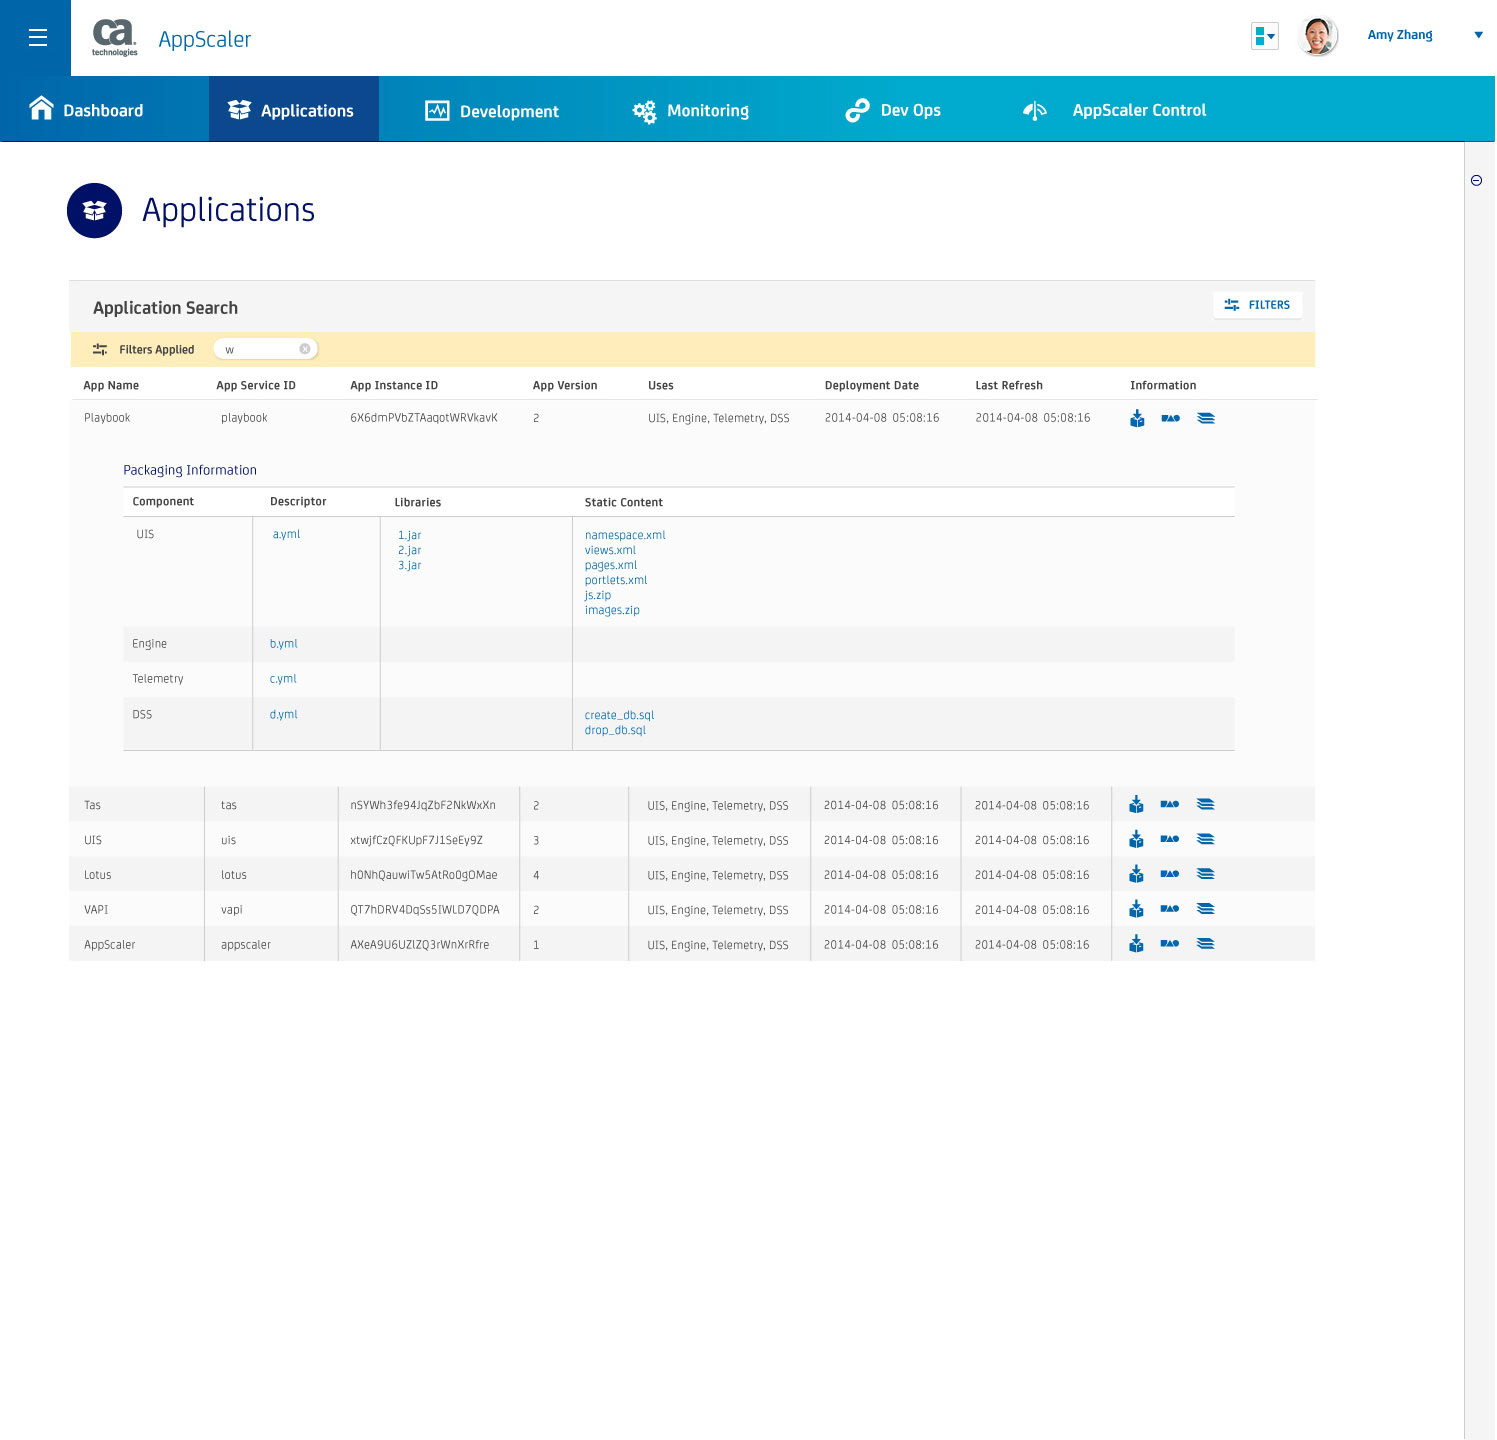Open the 2.jar library link
This screenshot has width=1497, height=1440.
409,550
